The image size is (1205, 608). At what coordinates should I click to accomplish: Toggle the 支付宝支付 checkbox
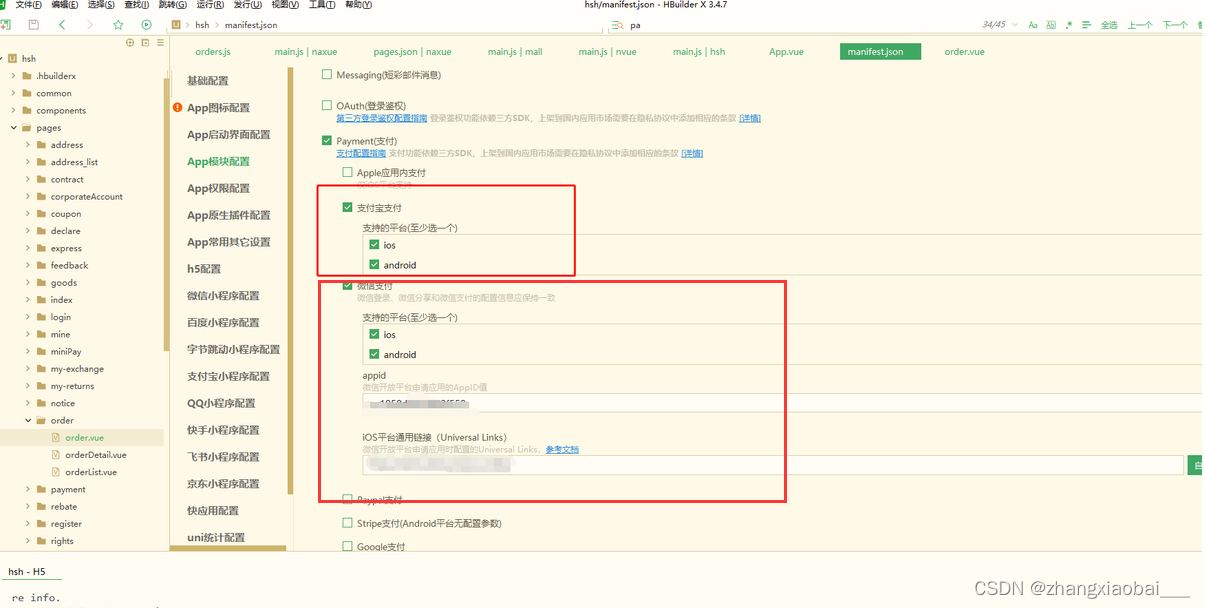(x=348, y=208)
